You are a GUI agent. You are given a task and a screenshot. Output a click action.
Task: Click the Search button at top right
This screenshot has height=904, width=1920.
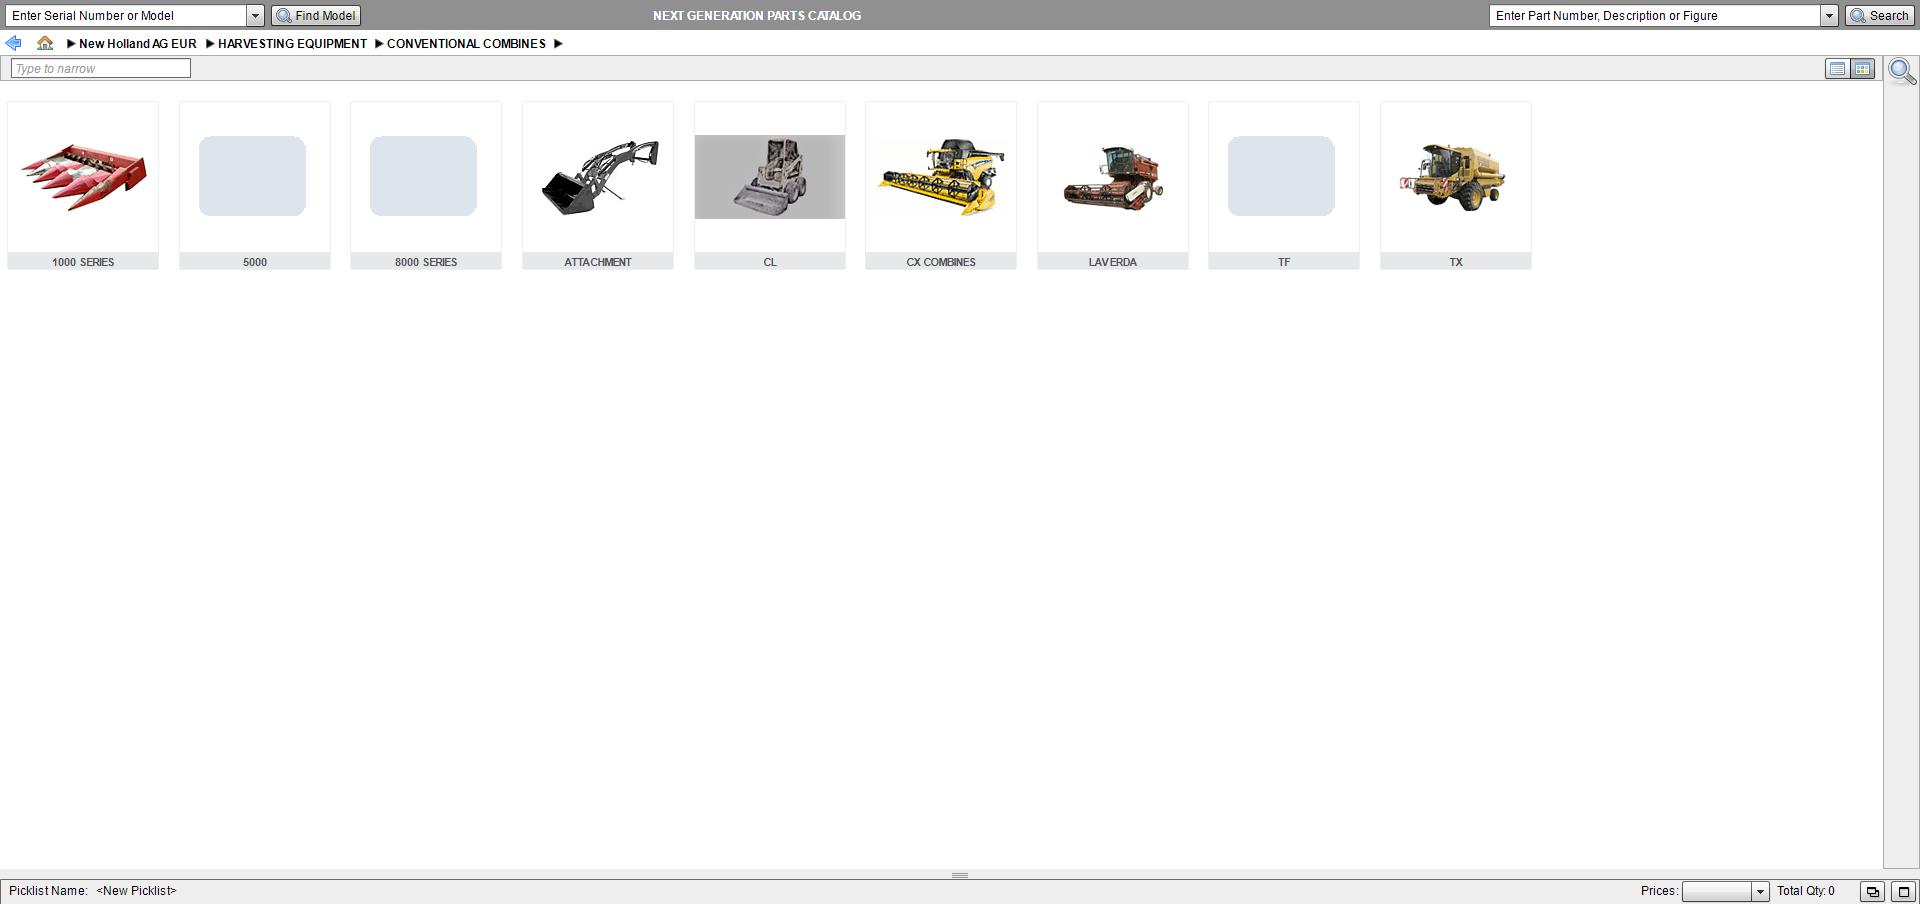pyautogui.click(x=1880, y=16)
